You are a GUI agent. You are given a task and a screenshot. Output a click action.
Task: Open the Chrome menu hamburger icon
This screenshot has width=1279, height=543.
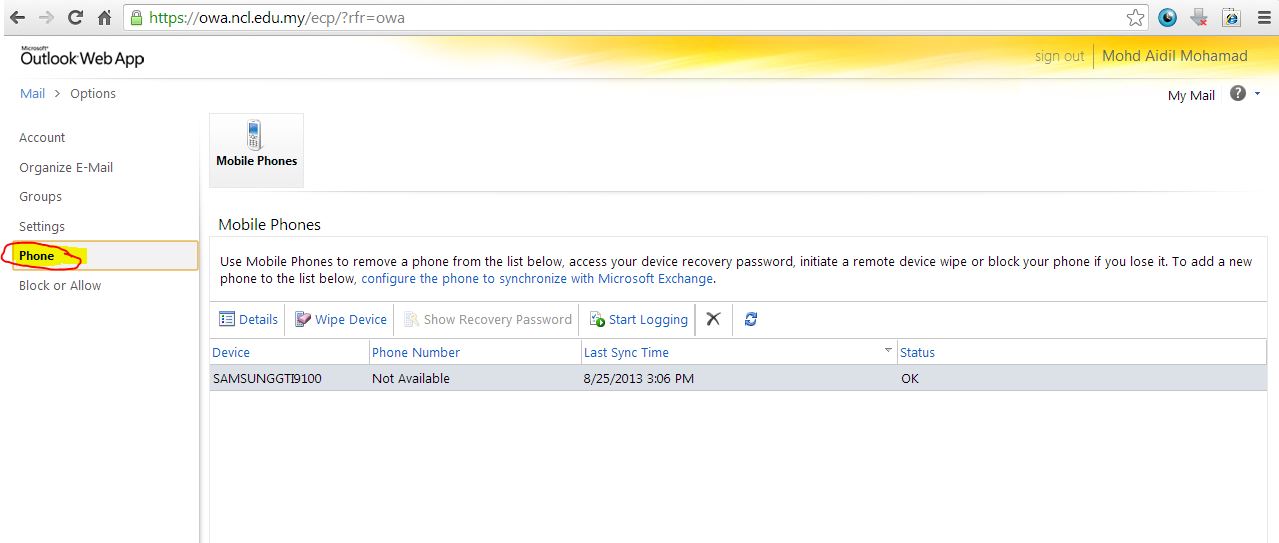1263,18
